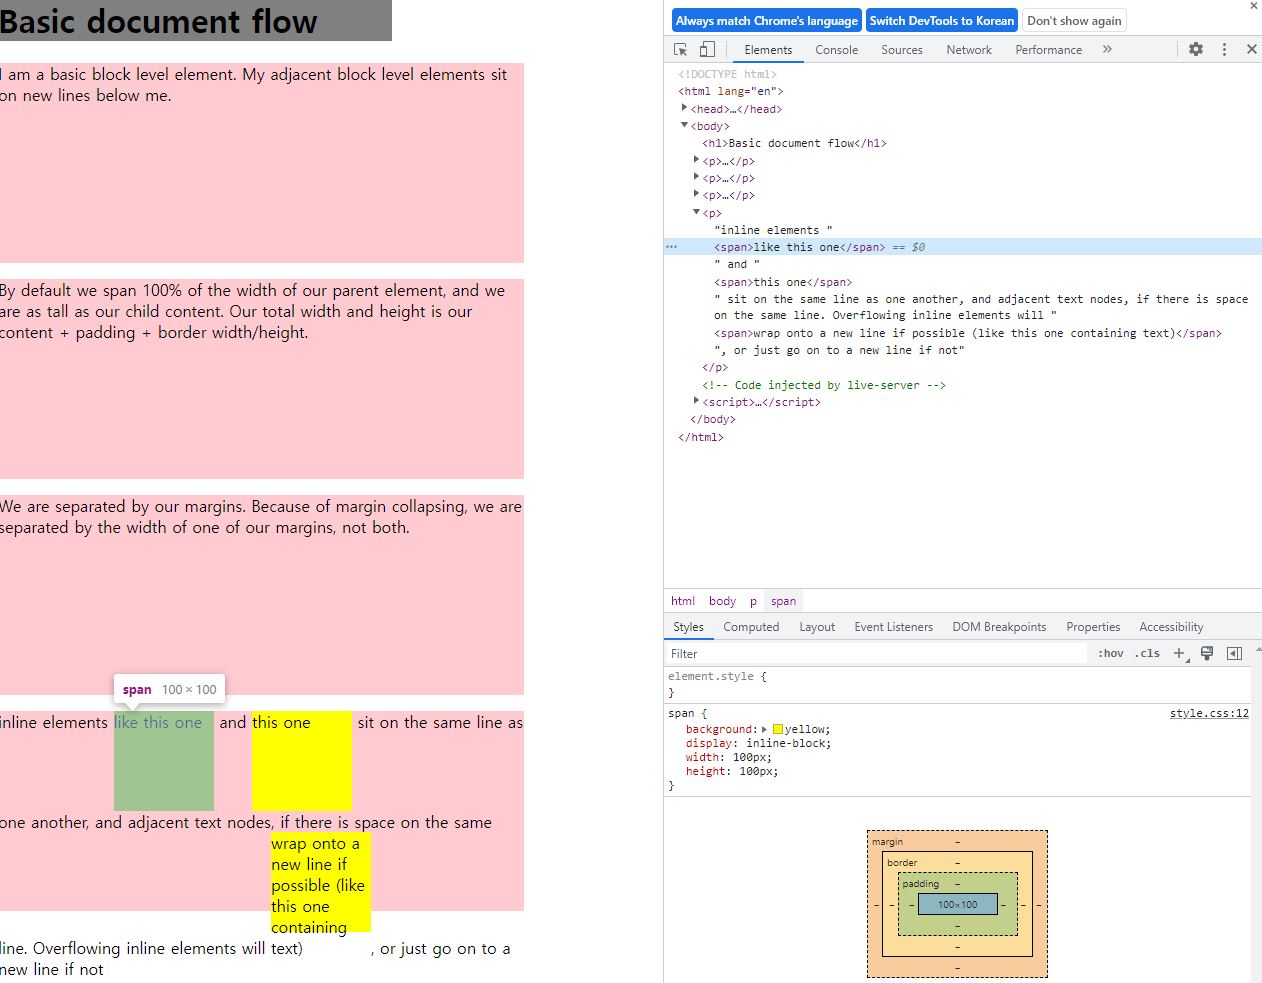Screen dimensions: 1262x983
Task: Close the DevTools panel
Action: tap(1251, 49)
